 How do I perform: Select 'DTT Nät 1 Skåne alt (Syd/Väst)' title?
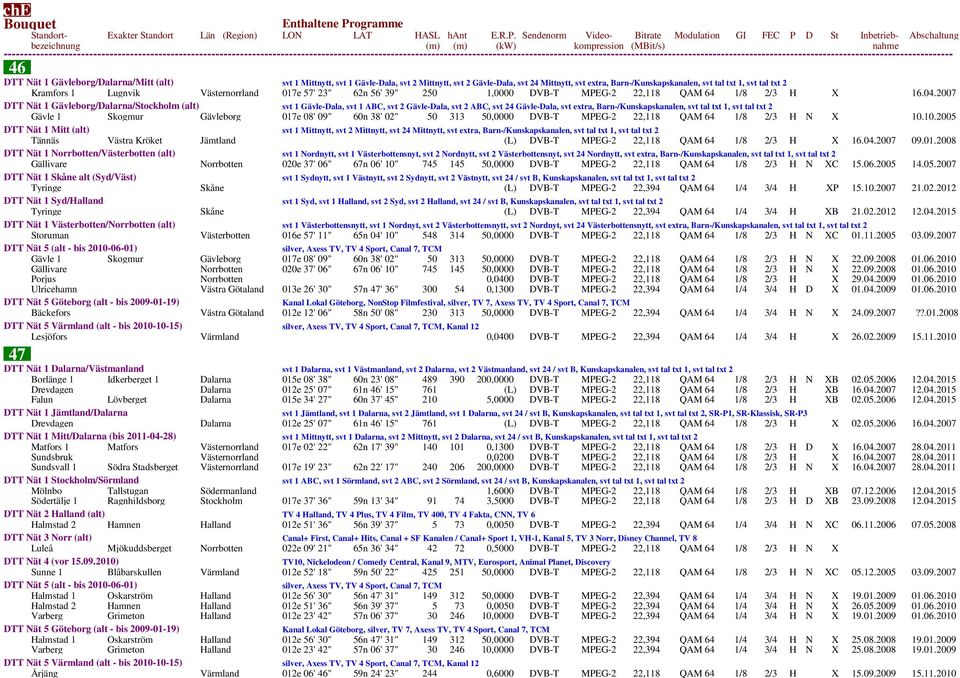[x=70, y=177]
